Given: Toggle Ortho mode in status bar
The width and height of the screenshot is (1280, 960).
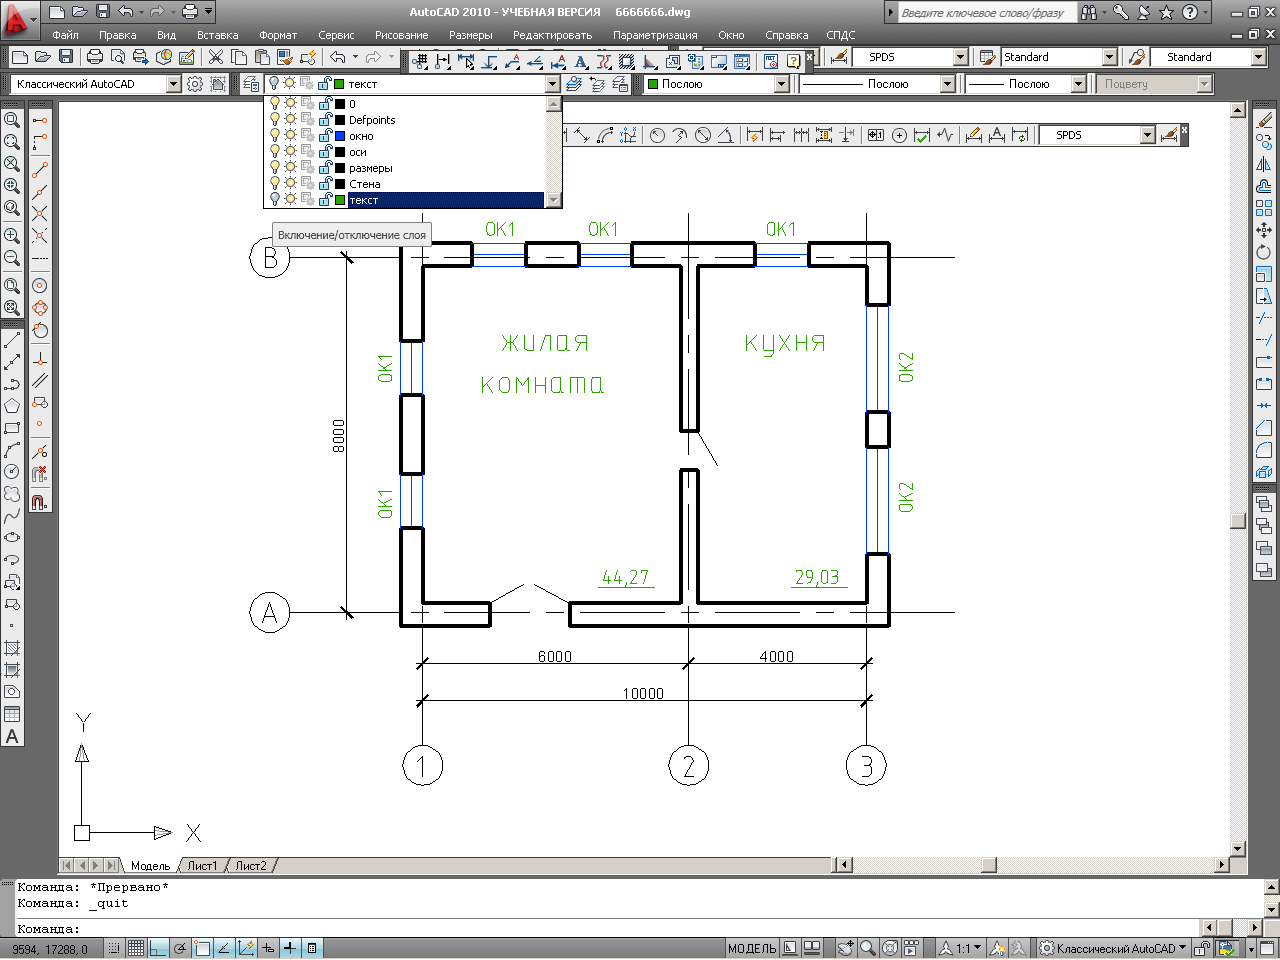Looking at the screenshot, I should pyautogui.click(x=158, y=948).
